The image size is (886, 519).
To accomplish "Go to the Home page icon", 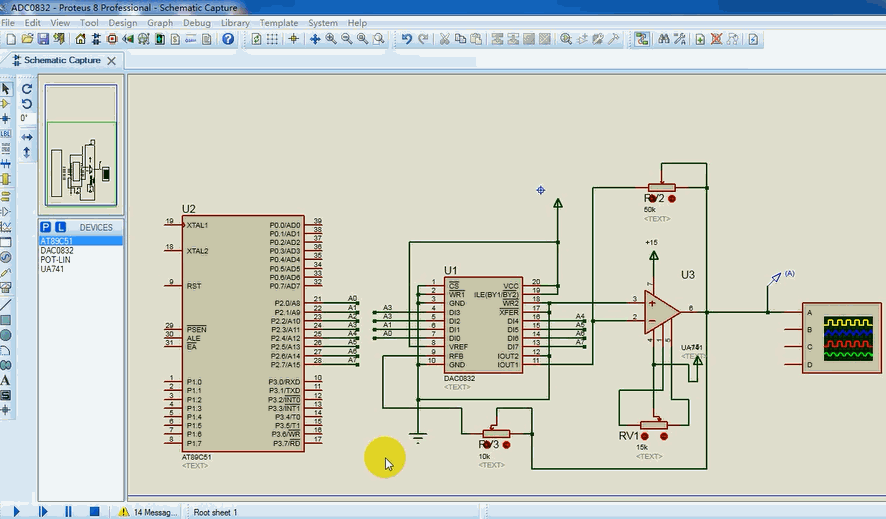I will (x=80, y=39).
